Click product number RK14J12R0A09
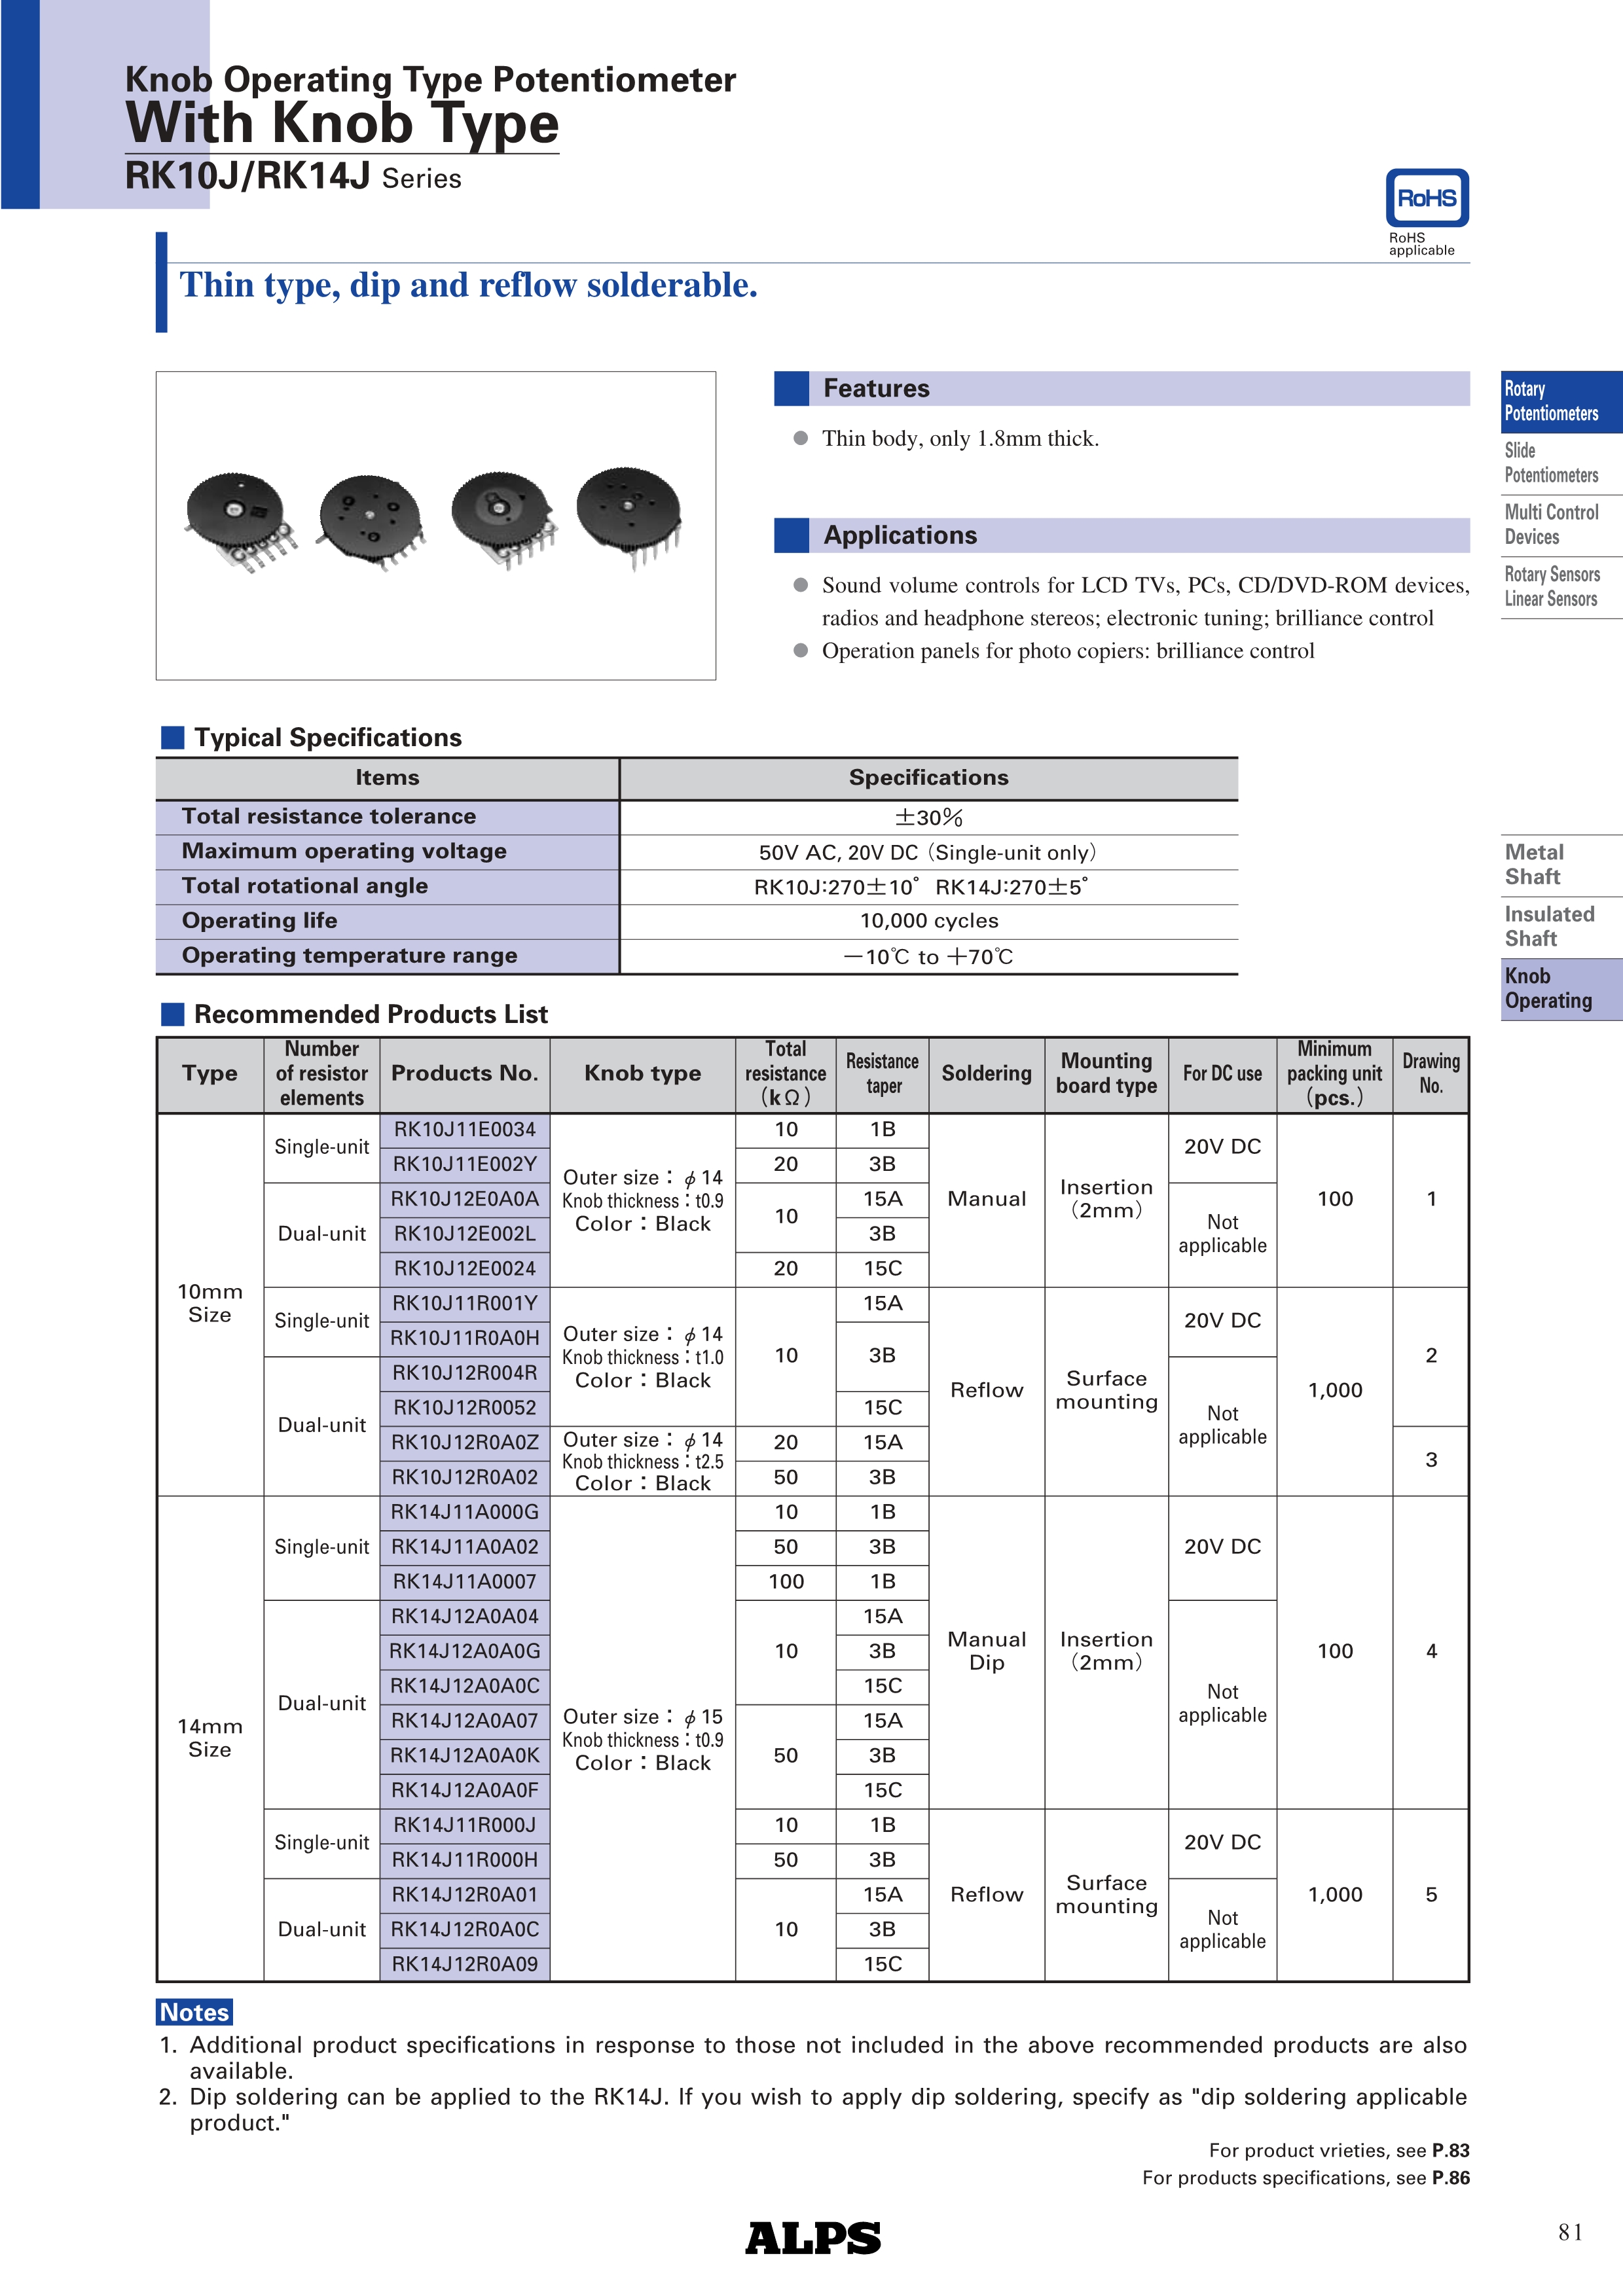Screen dimensions: 1623x2296 [464, 1964]
